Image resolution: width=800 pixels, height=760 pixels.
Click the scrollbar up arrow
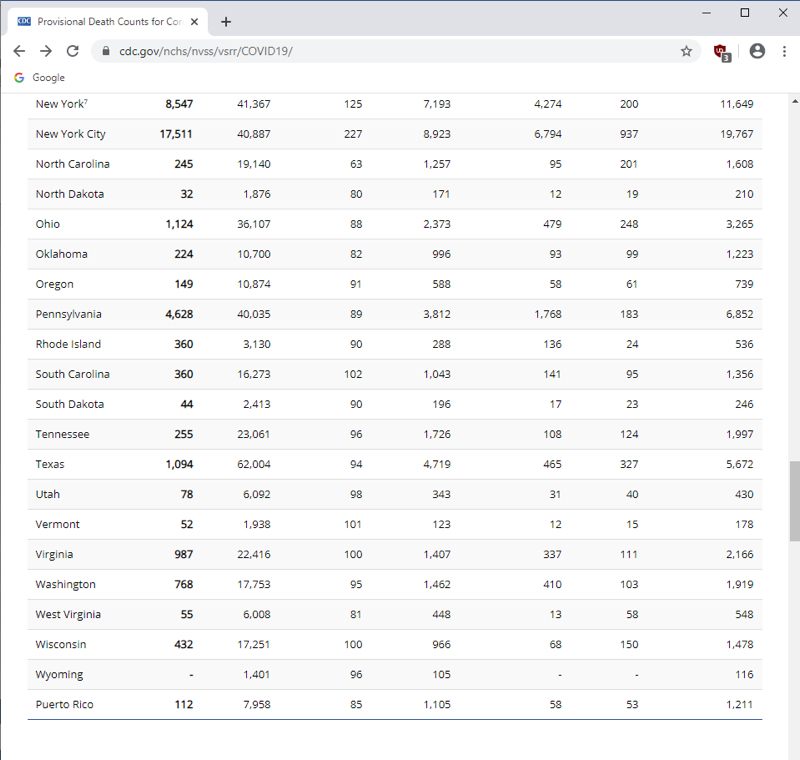(x=794, y=102)
